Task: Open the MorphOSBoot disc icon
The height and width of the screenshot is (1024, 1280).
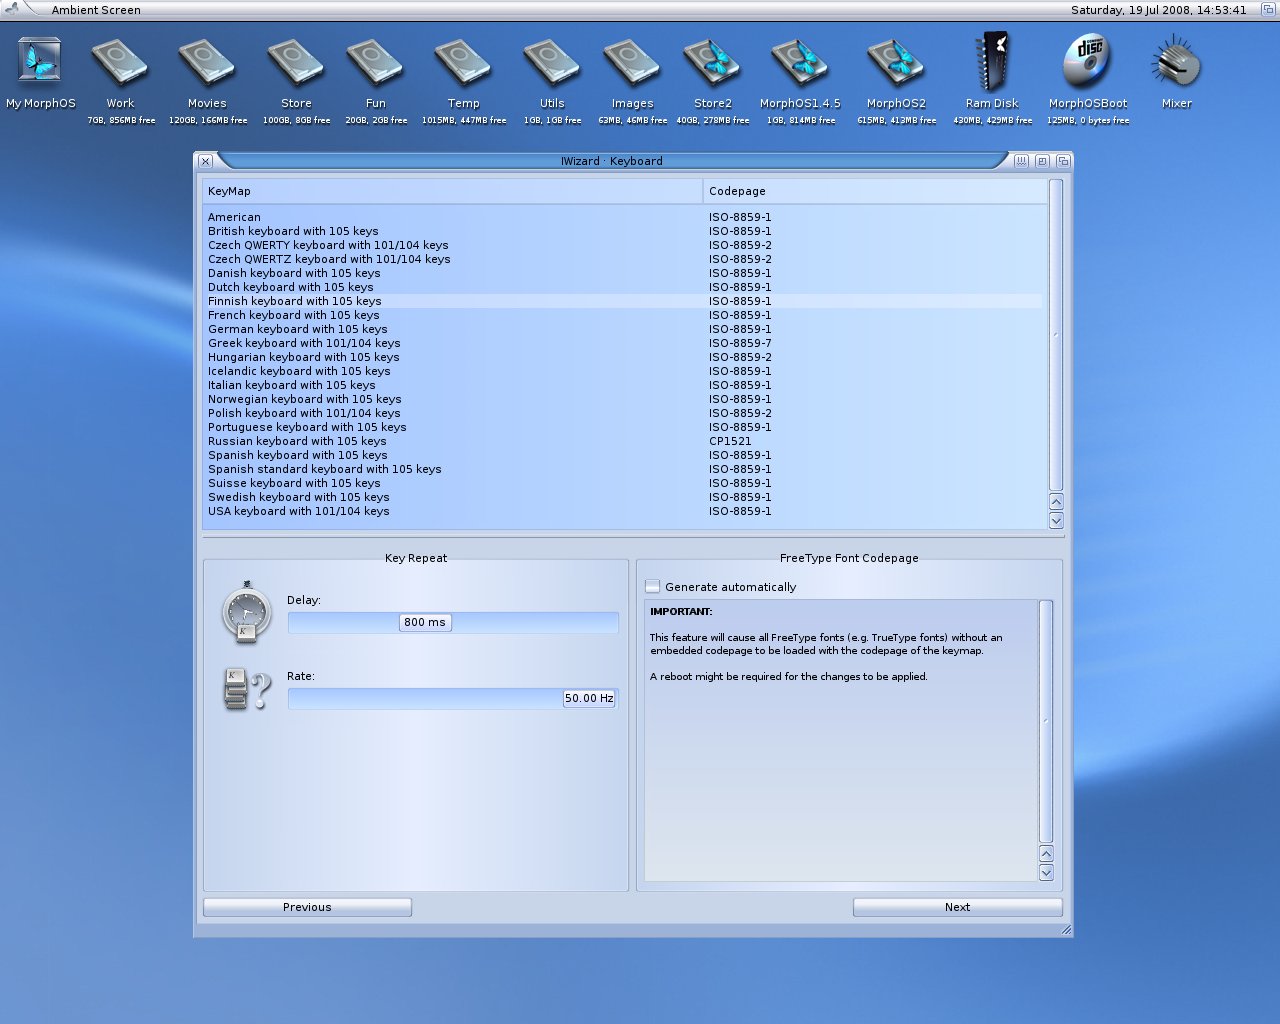Action: pos(1088,62)
